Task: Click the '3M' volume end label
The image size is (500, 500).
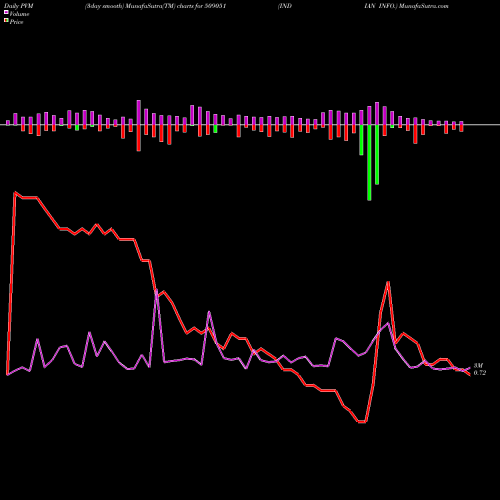Action: (x=478, y=366)
